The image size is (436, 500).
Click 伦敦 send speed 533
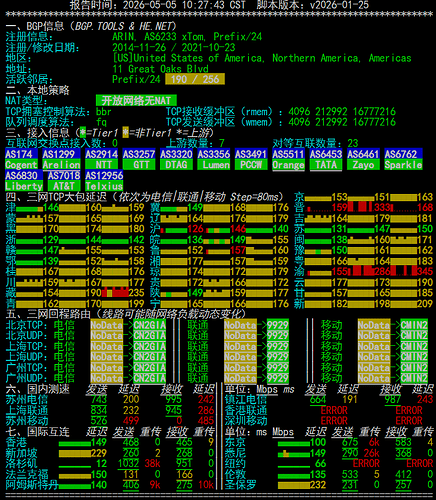point(350,474)
